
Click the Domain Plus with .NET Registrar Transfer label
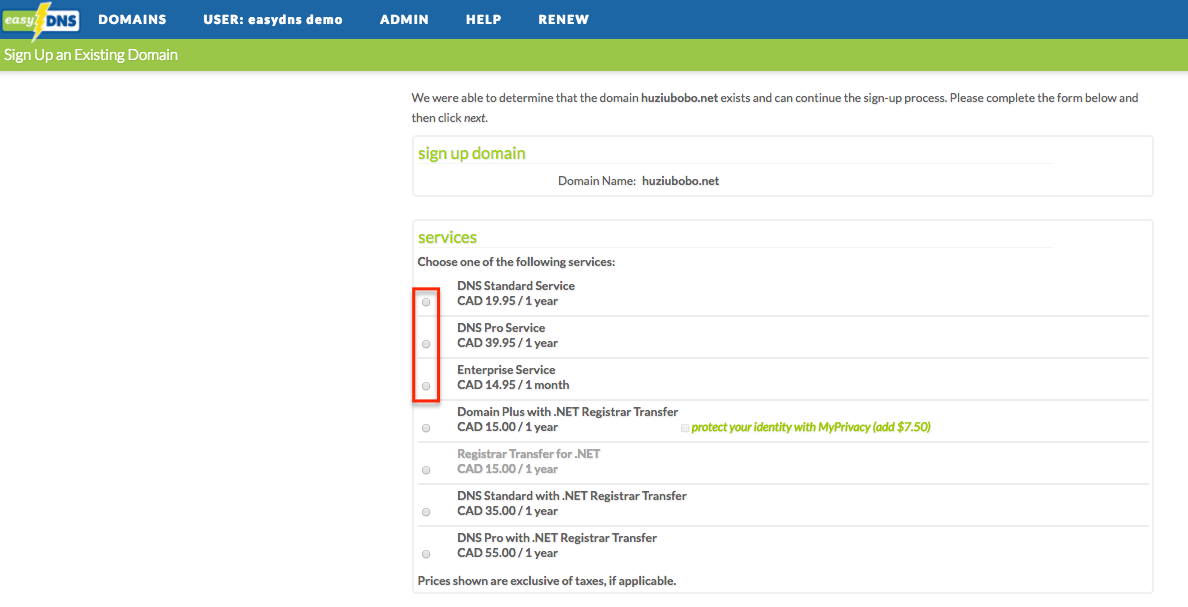[567, 411]
